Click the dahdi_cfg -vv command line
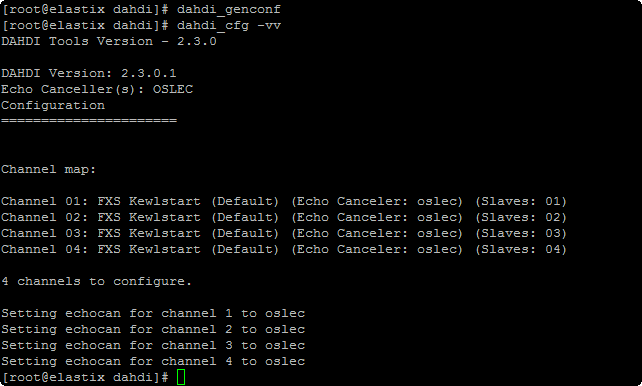642x386 pixels. pyautogui.click(x=142, y=26)
